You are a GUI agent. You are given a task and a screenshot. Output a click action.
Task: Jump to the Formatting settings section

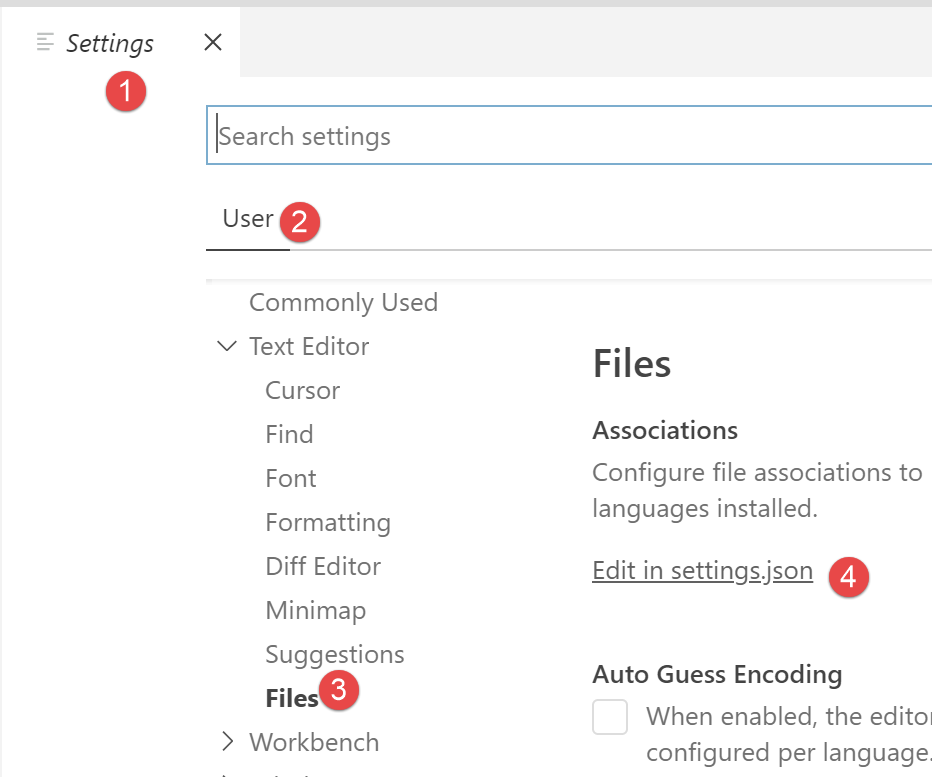click(328, 522)
